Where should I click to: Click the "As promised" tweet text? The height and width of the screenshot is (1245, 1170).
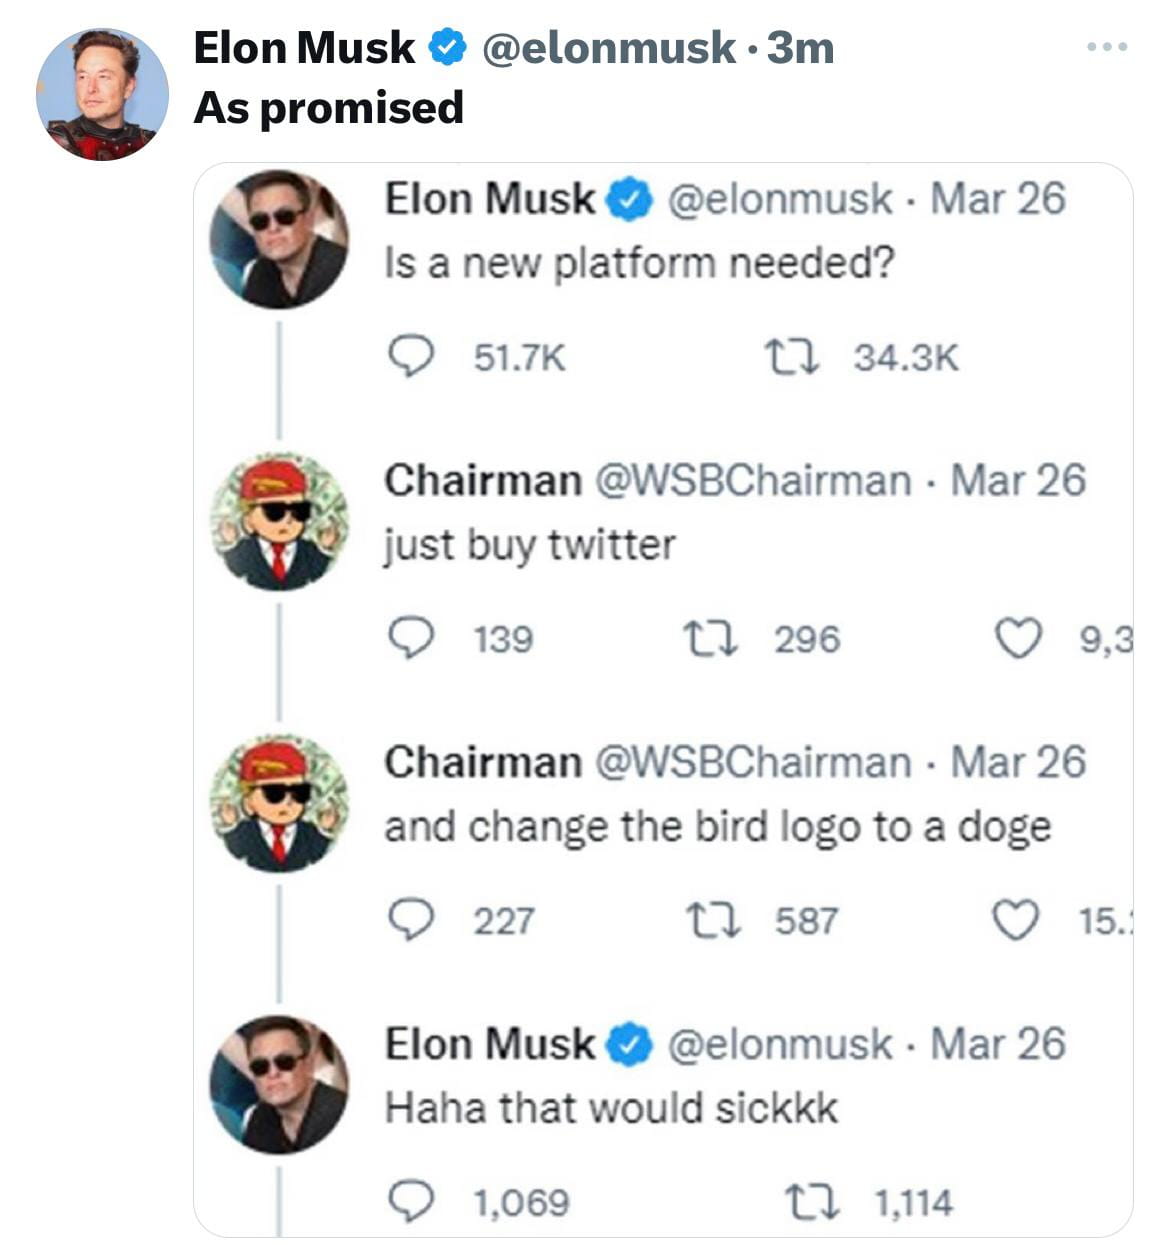(x=328, y=108)
